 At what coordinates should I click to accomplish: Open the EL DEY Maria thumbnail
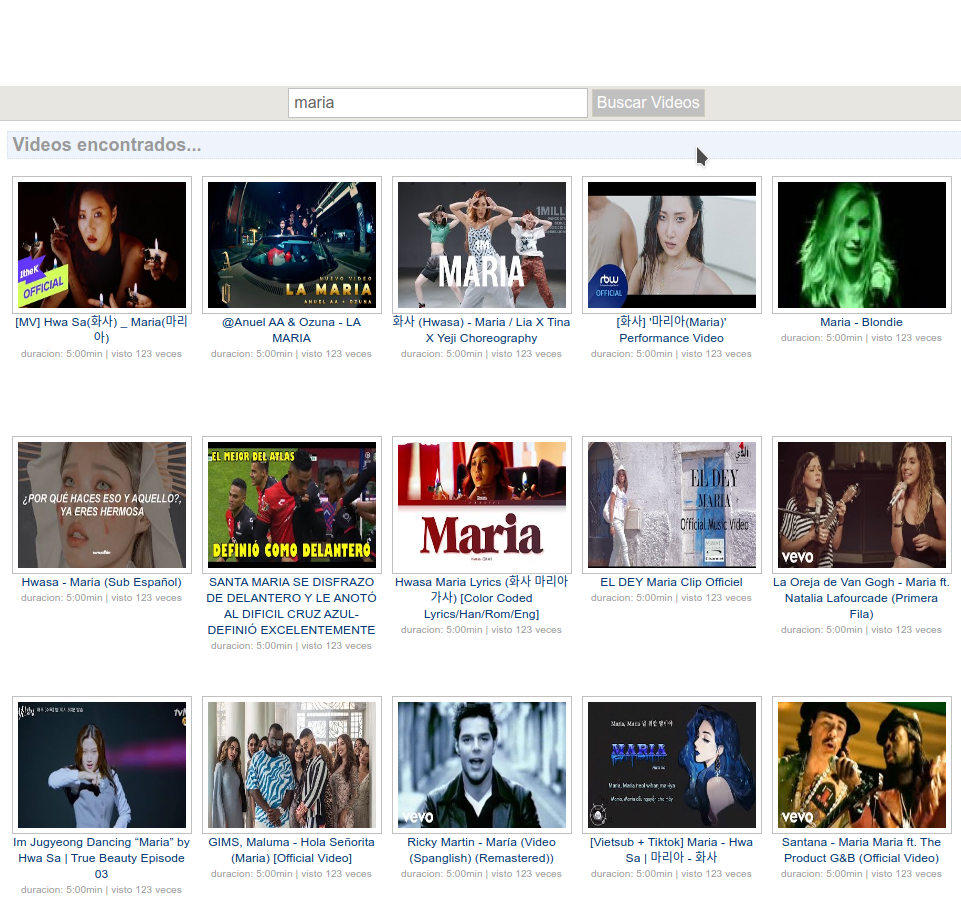[672, 505]
